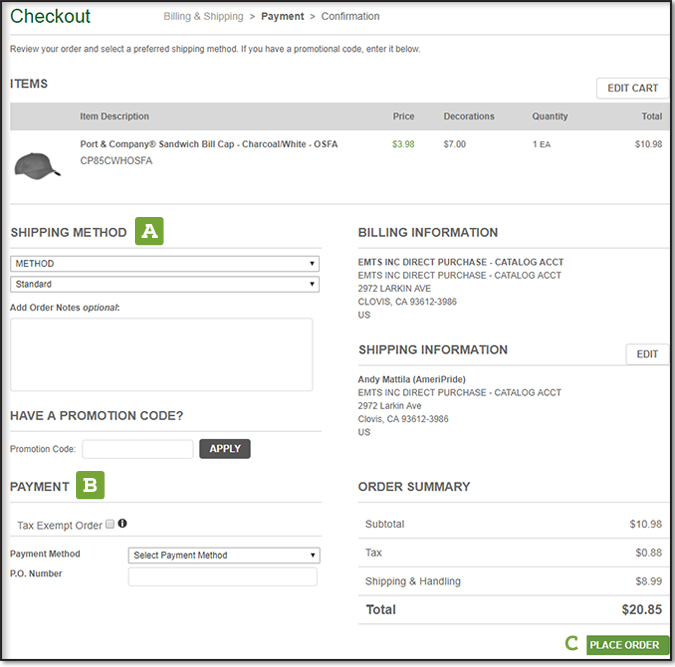This screenshot has height=667, width=675.
Task: Select the Payment breadcrumb step
Action: (282, 17)
